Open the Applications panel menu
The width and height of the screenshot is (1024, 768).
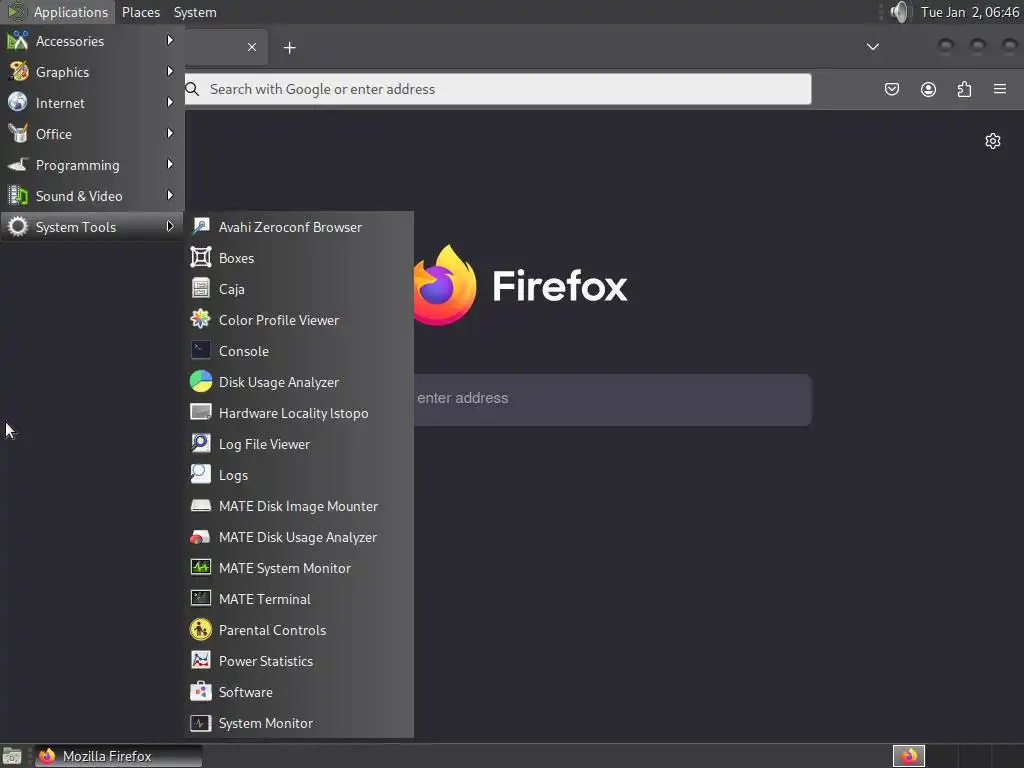click(x=58, y=12)
